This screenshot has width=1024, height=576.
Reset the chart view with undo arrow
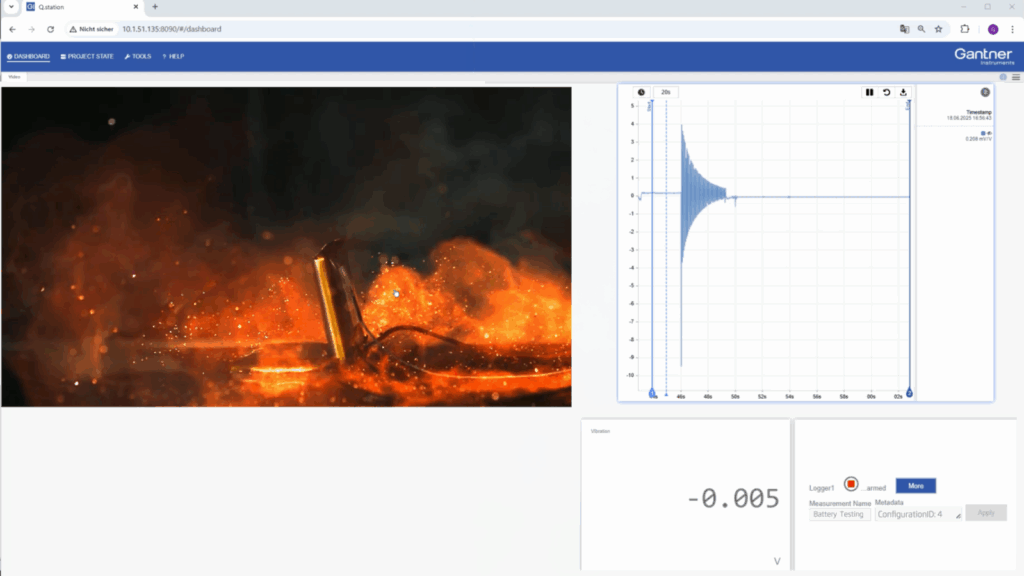coord(886,93)
